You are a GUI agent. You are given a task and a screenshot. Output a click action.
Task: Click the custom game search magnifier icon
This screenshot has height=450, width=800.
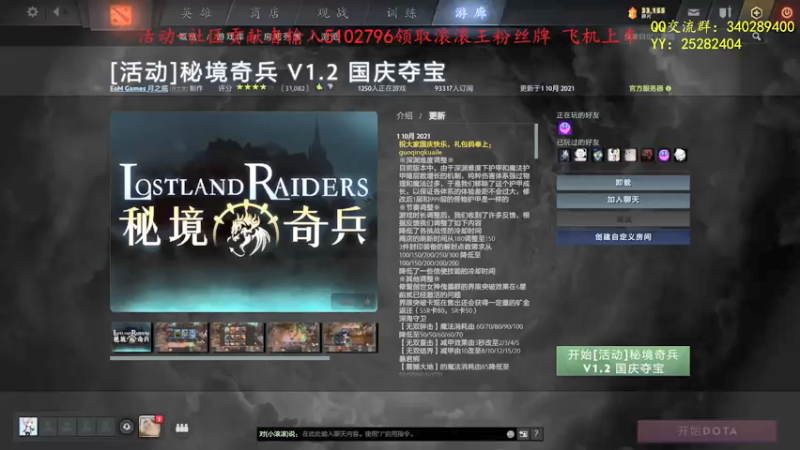coord(756,36)
